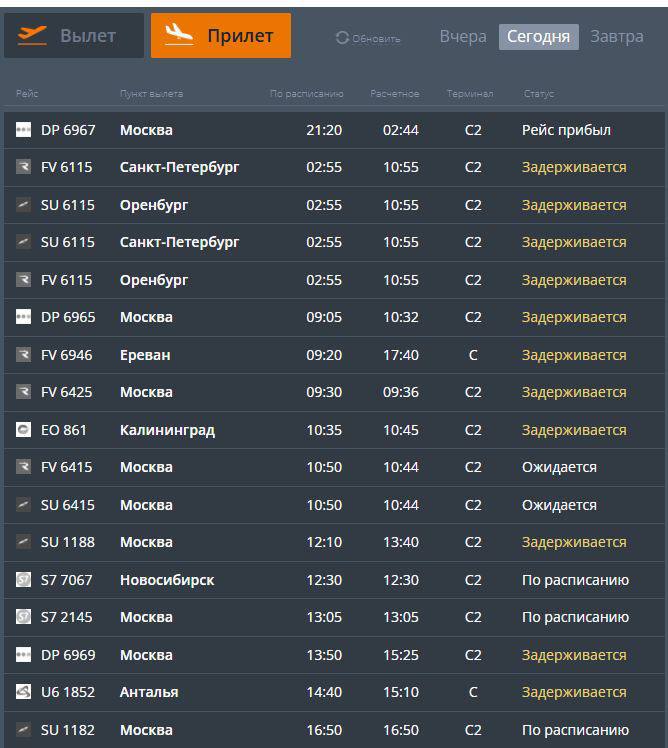Click Санкт-Петербург in the FV 6115 row
This screenshot has width=668, height=748.
179,167
